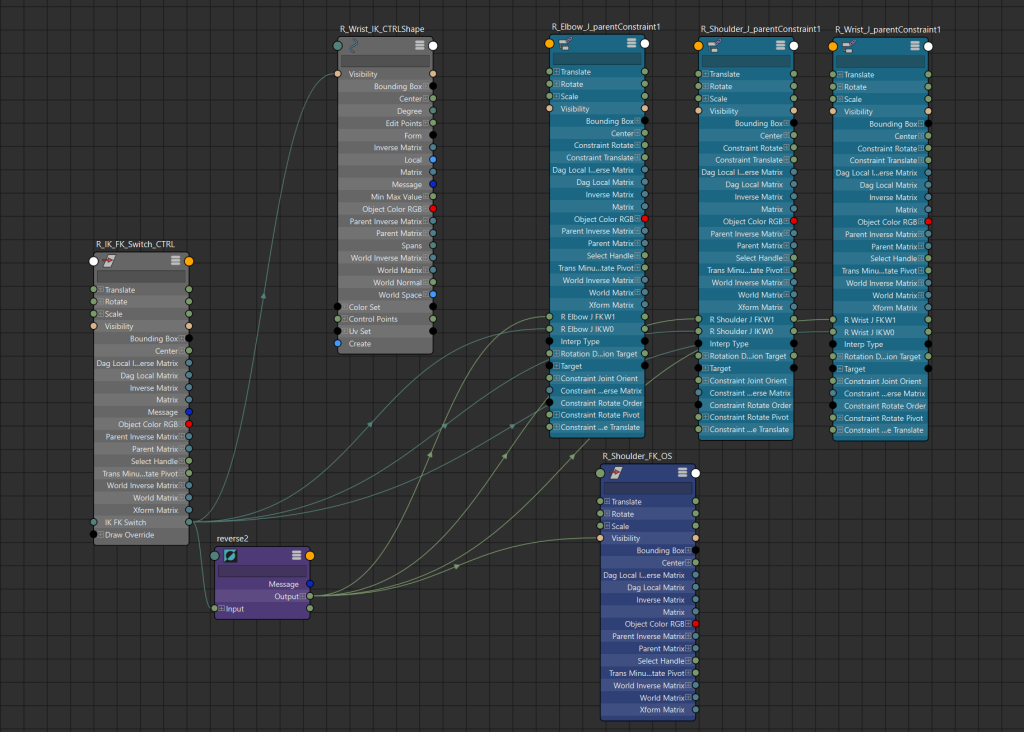This screenshot has width=1024, height=732.
Task: Click the R_Shoulder_J_parentConstraint1 node title
Action: click(x=760, y=29)
